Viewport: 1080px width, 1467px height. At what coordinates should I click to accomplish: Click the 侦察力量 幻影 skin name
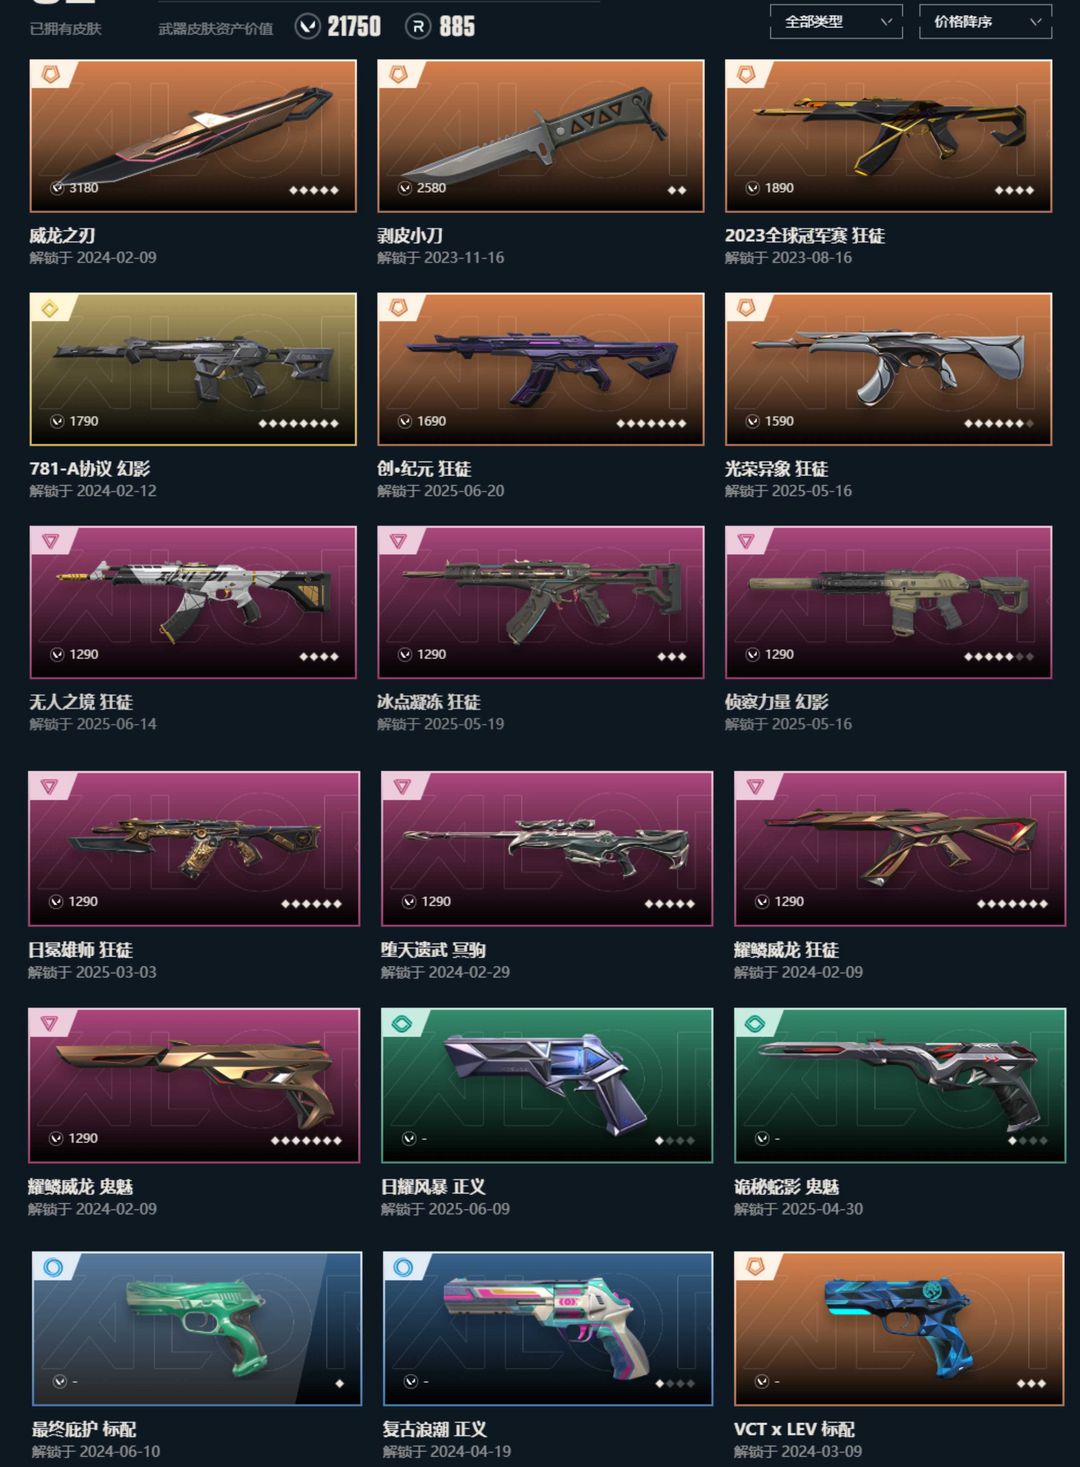click(x=776, y=702)
